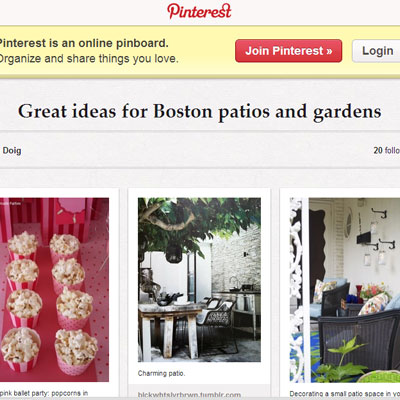
Task: Open the small patio space pin image
Action: click(345, 290)
